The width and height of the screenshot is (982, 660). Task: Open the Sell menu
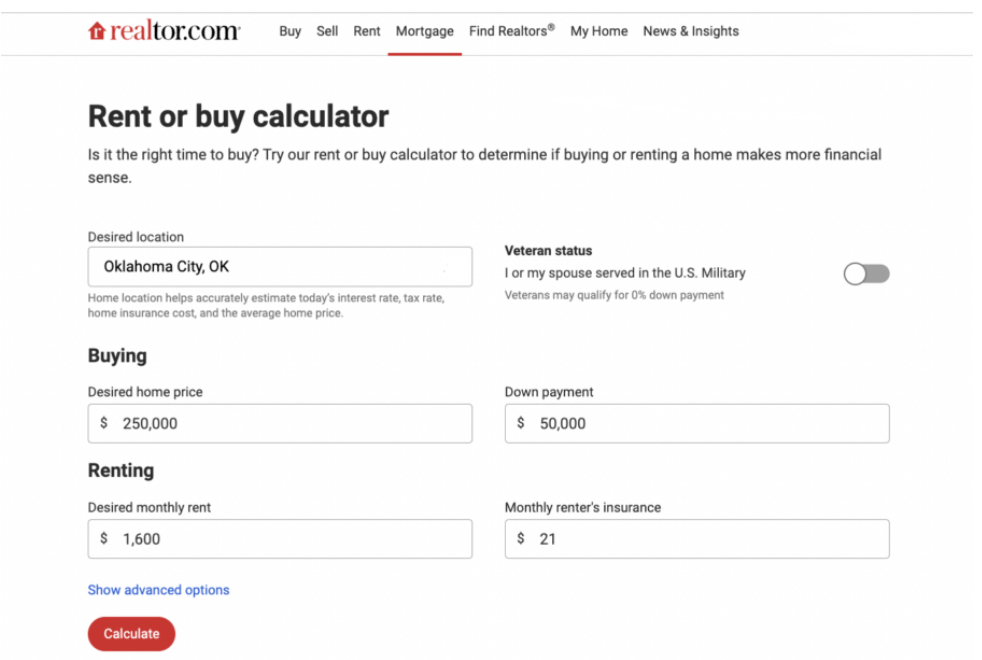[x=327, y=31]
